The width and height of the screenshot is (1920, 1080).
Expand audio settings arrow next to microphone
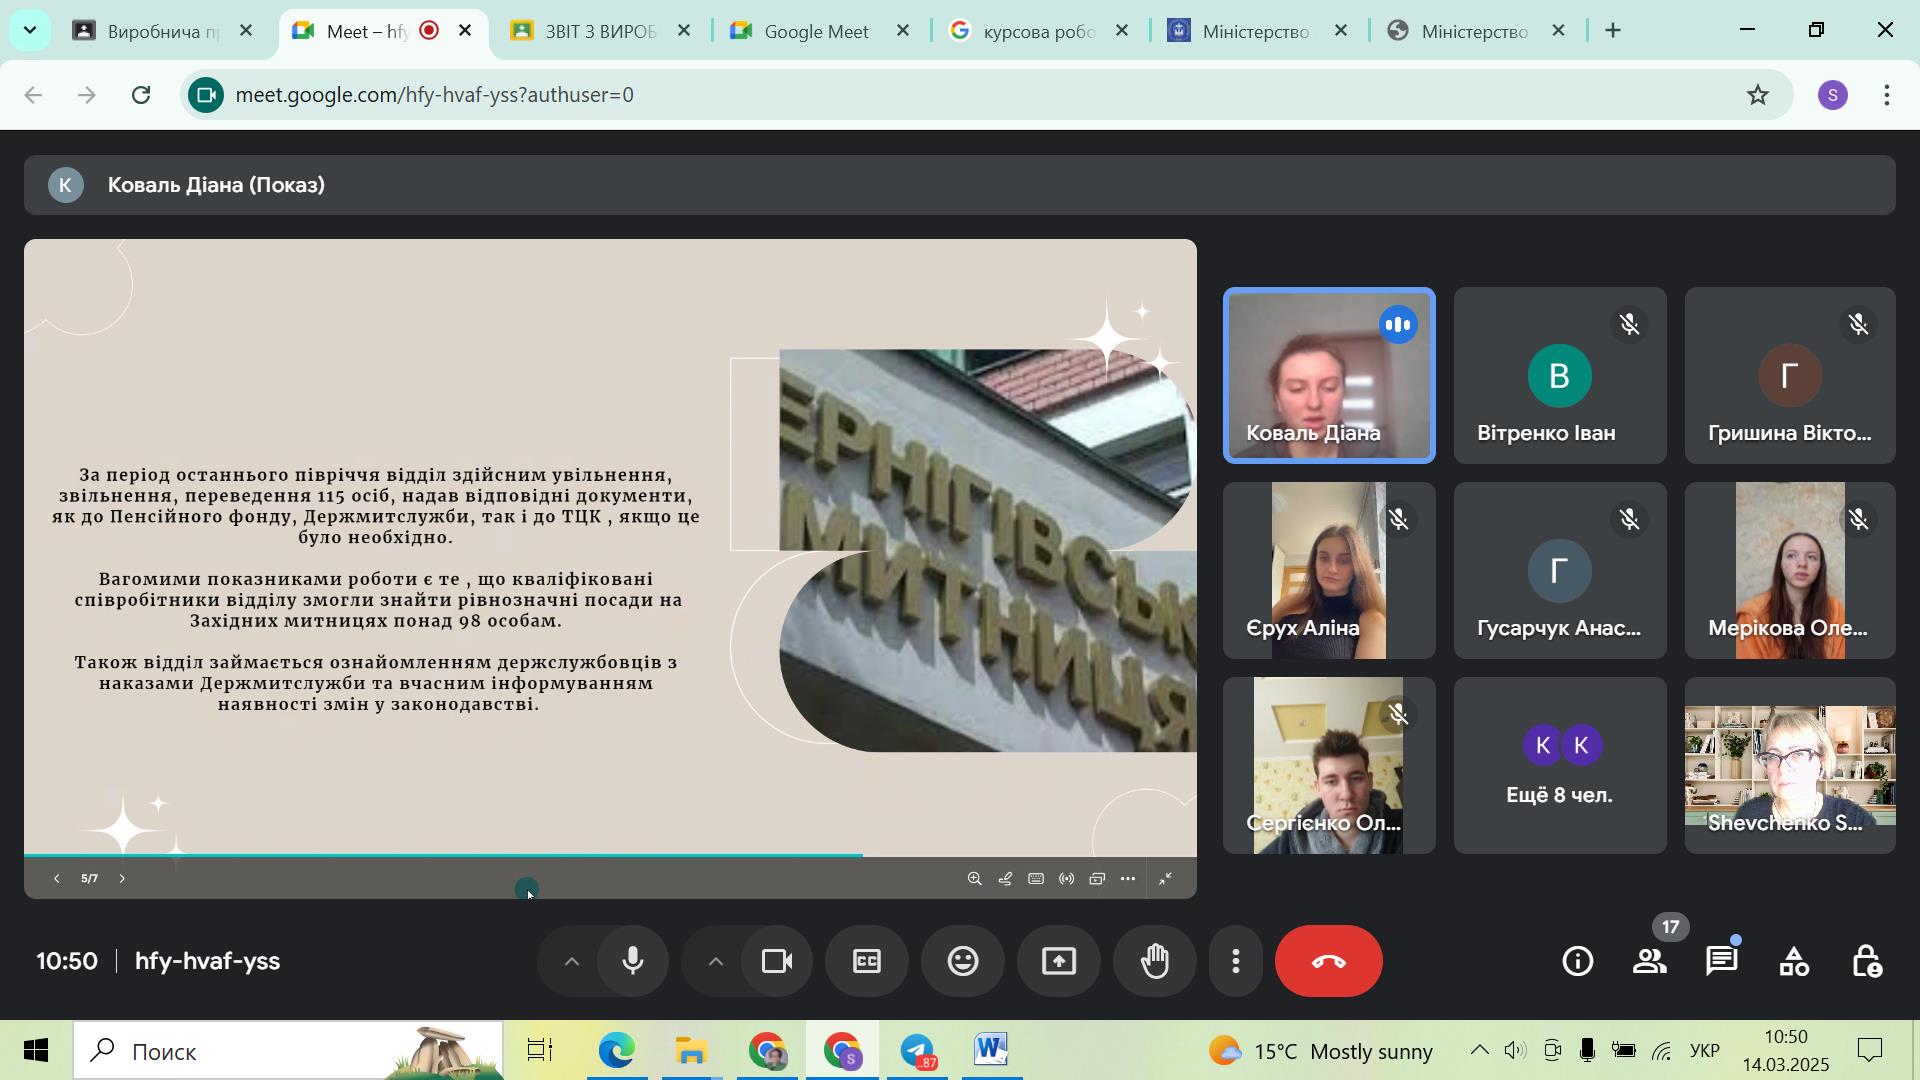coord(571,961)
